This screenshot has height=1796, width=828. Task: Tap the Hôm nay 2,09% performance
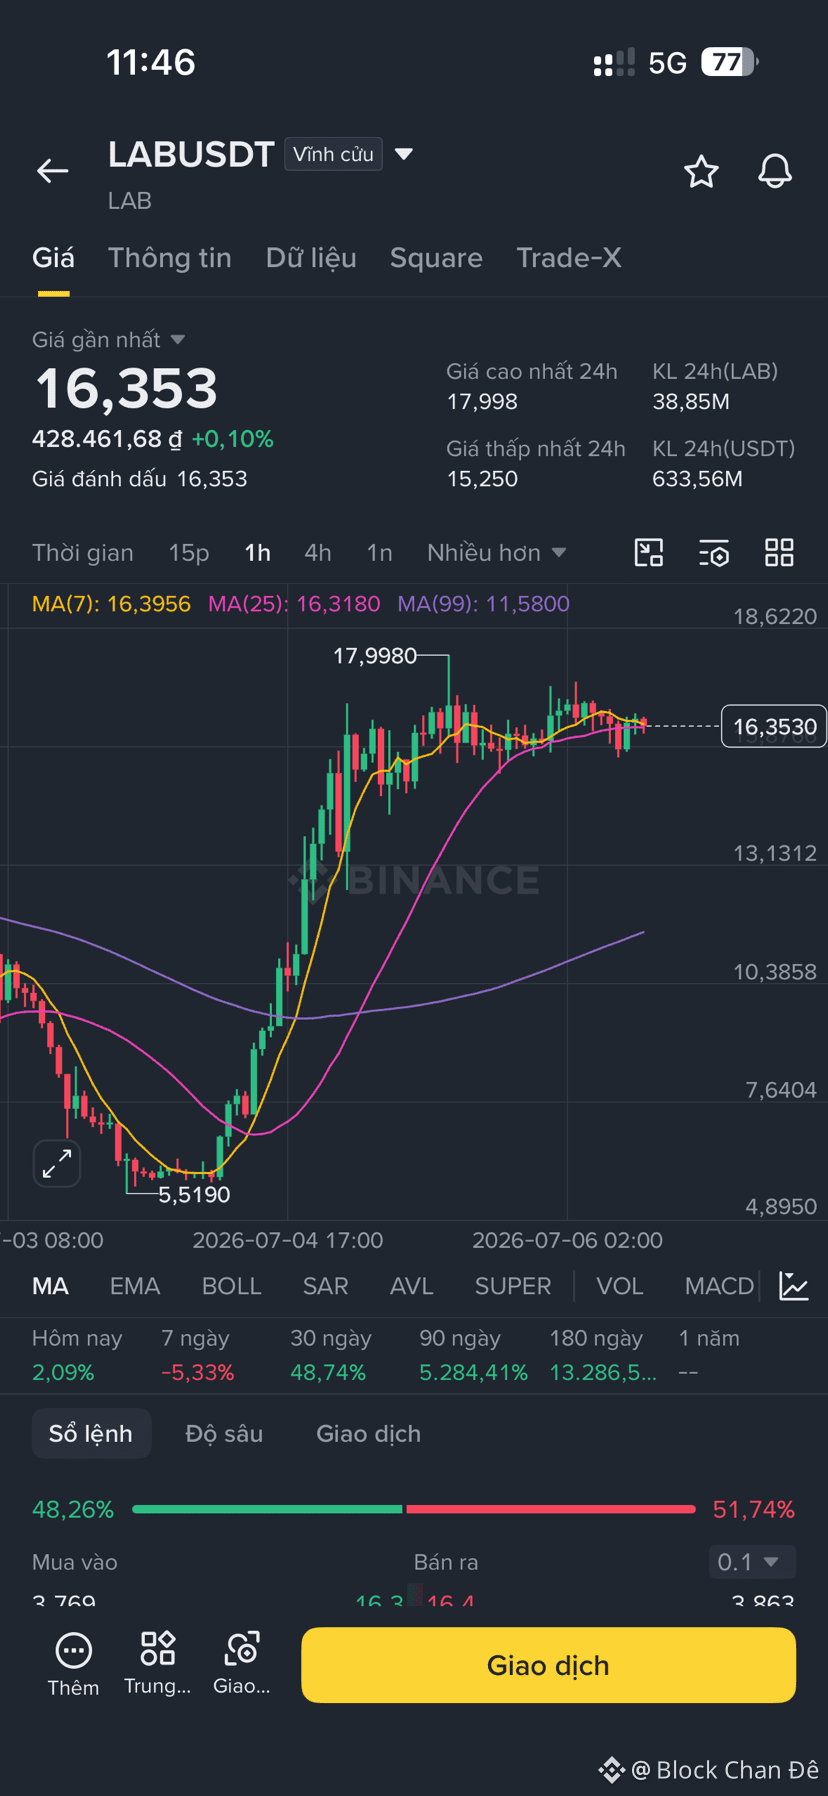pyautogui.click(x=77, y=1355)
